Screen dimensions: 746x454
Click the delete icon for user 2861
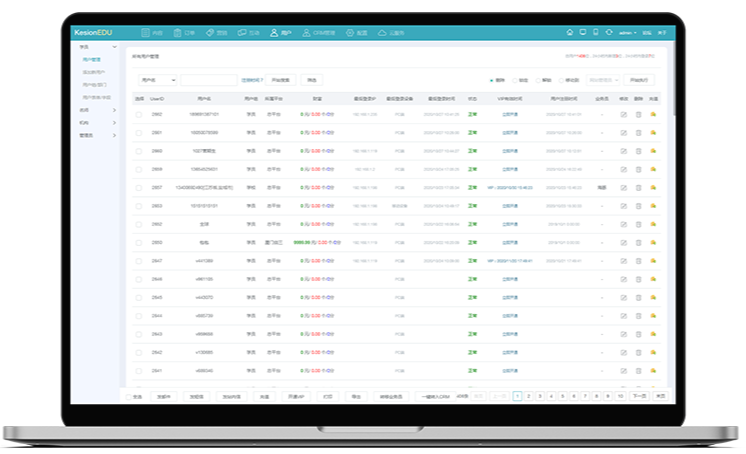(x=638, y=133)
